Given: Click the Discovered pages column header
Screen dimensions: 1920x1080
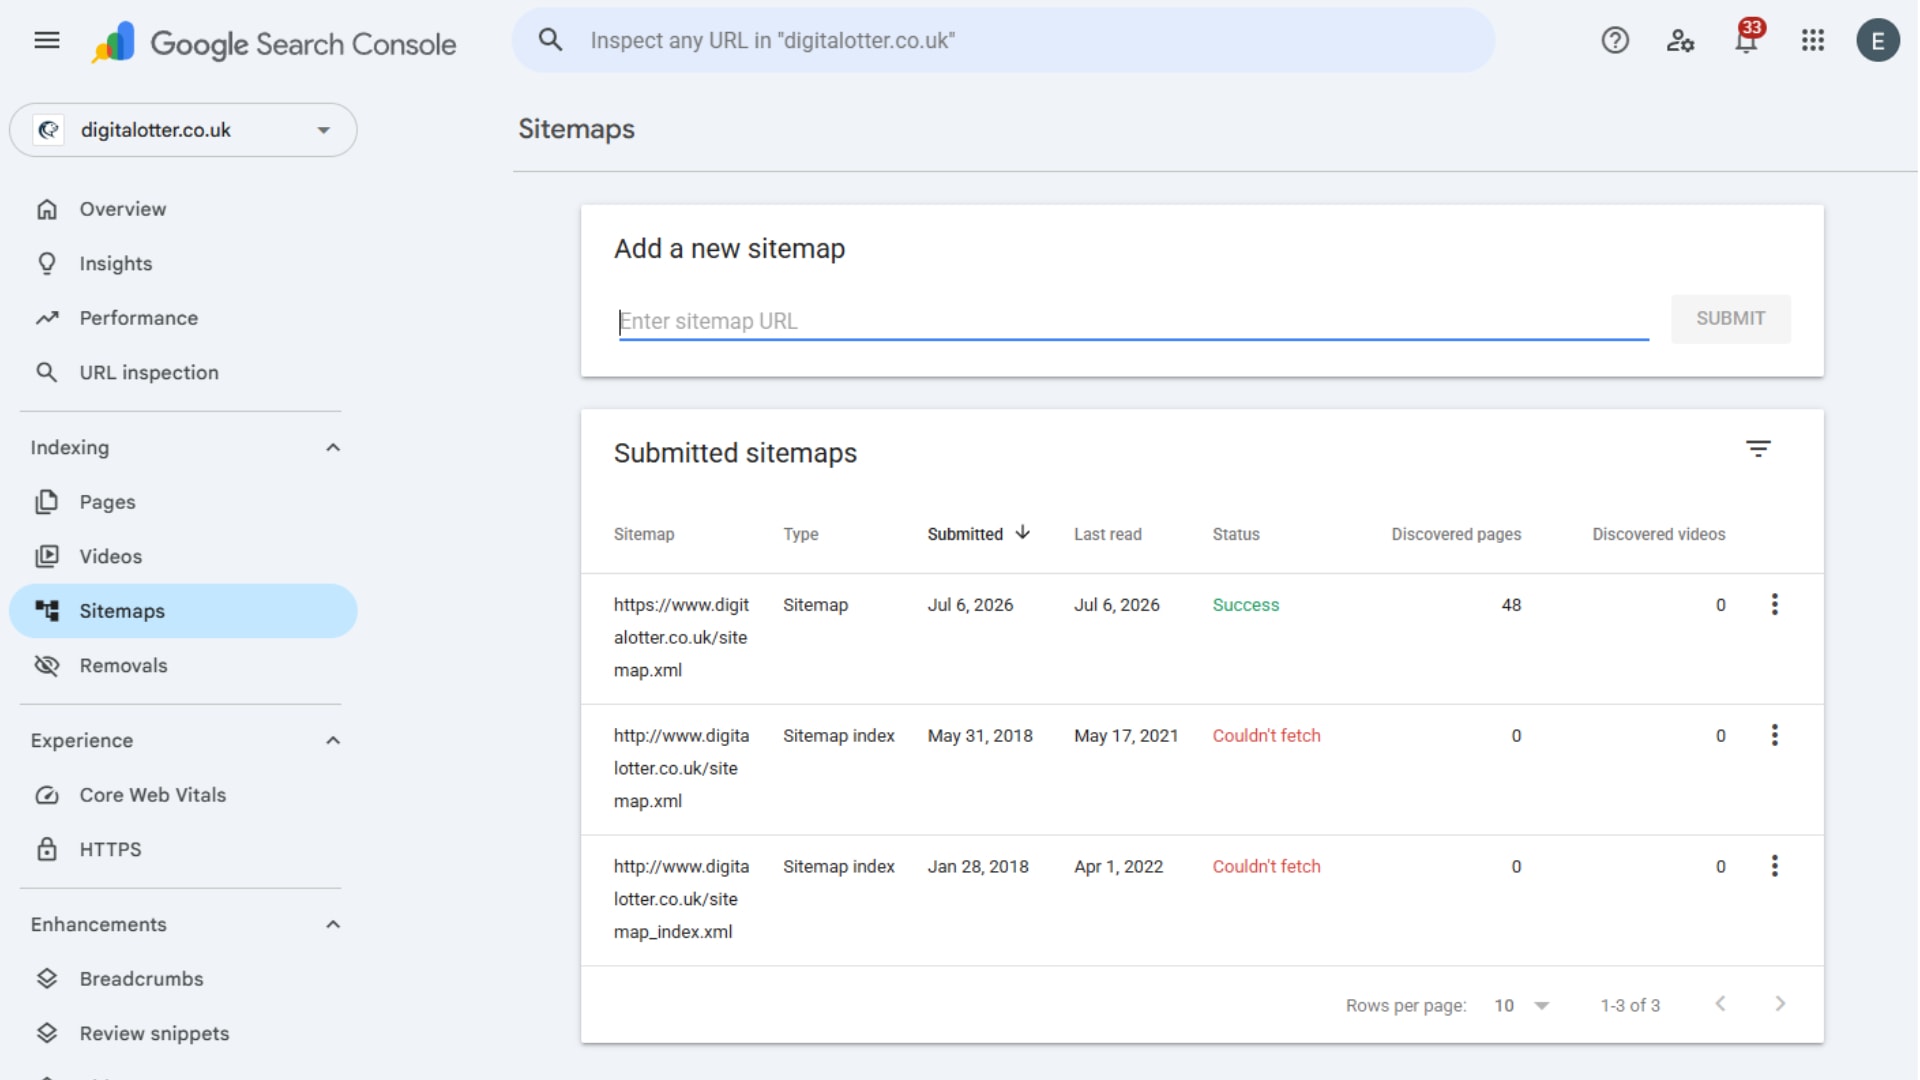Looking at the screenshot, I should point(1456,534).
